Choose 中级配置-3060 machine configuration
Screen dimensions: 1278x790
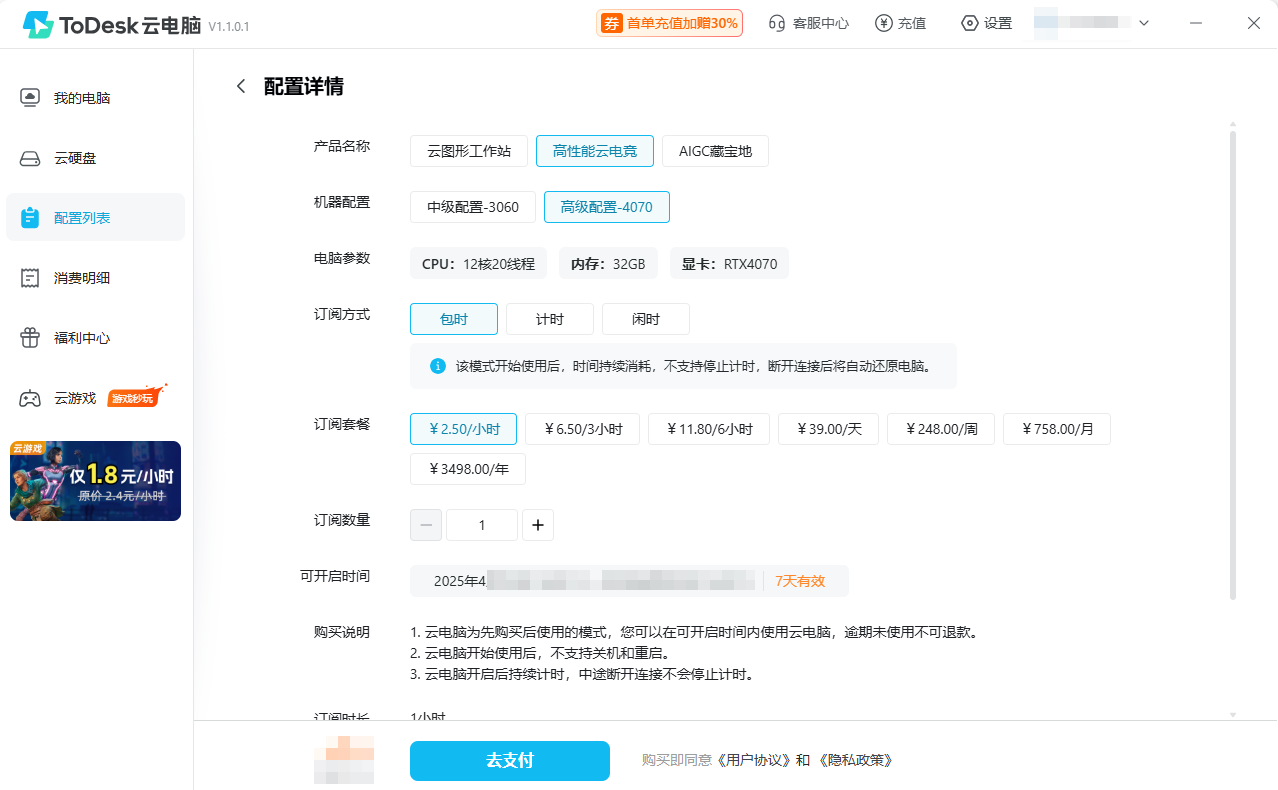click(473, 207)
